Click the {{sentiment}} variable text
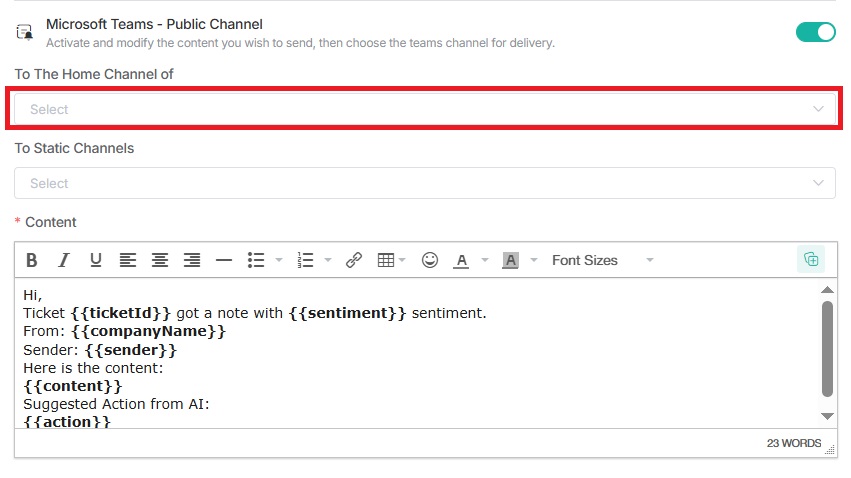Viewport: 851px width, 478px height. (x=347, y=313)
